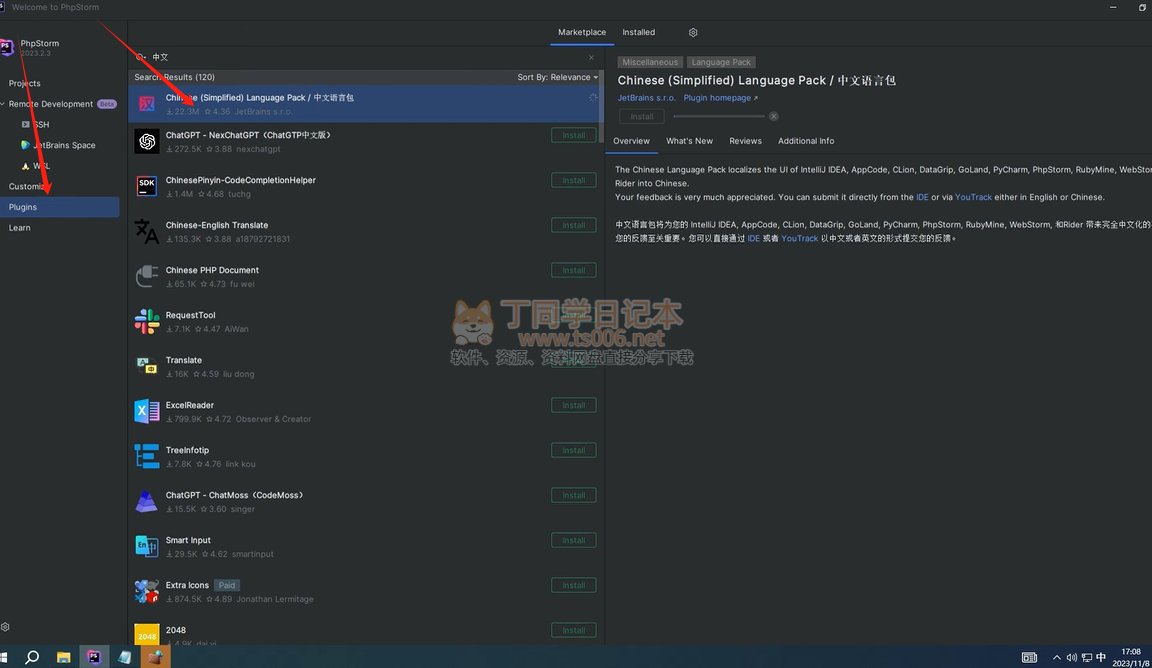Collapse the Remote Development tree node
The height and width of the screenshot is (668, 1152).
click(3, 104)
